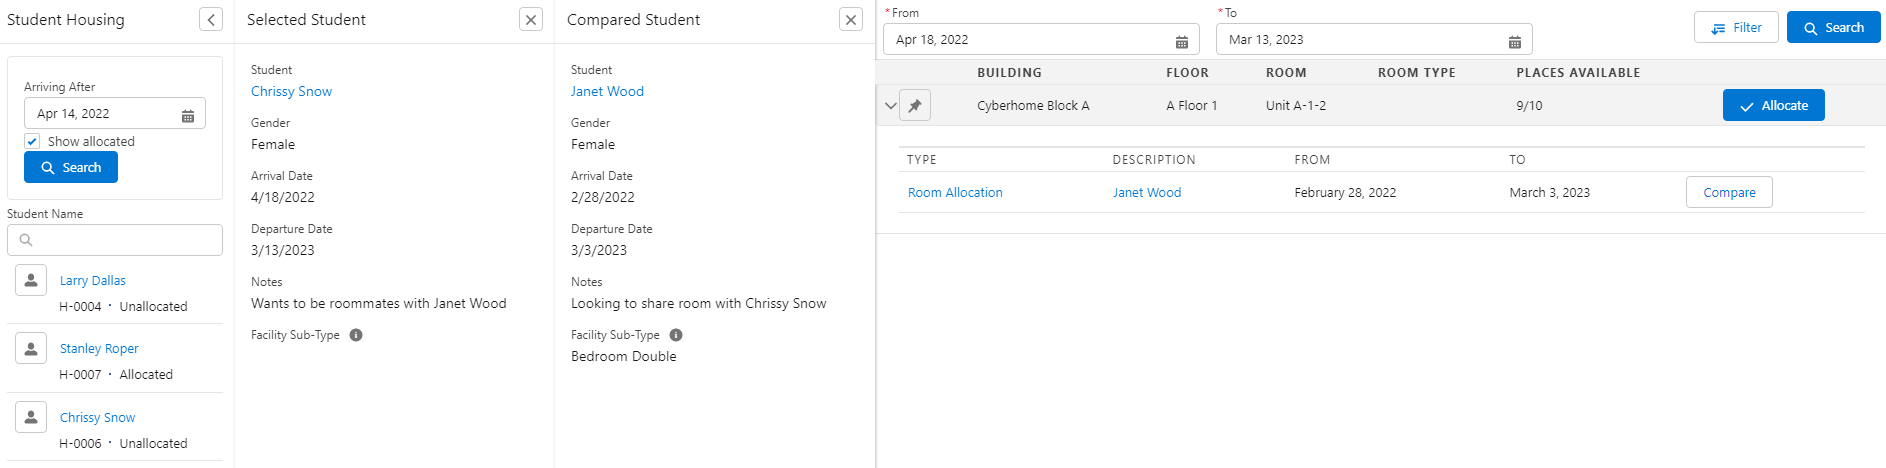Open the To date calendar picker

(x=1514, y=41)
